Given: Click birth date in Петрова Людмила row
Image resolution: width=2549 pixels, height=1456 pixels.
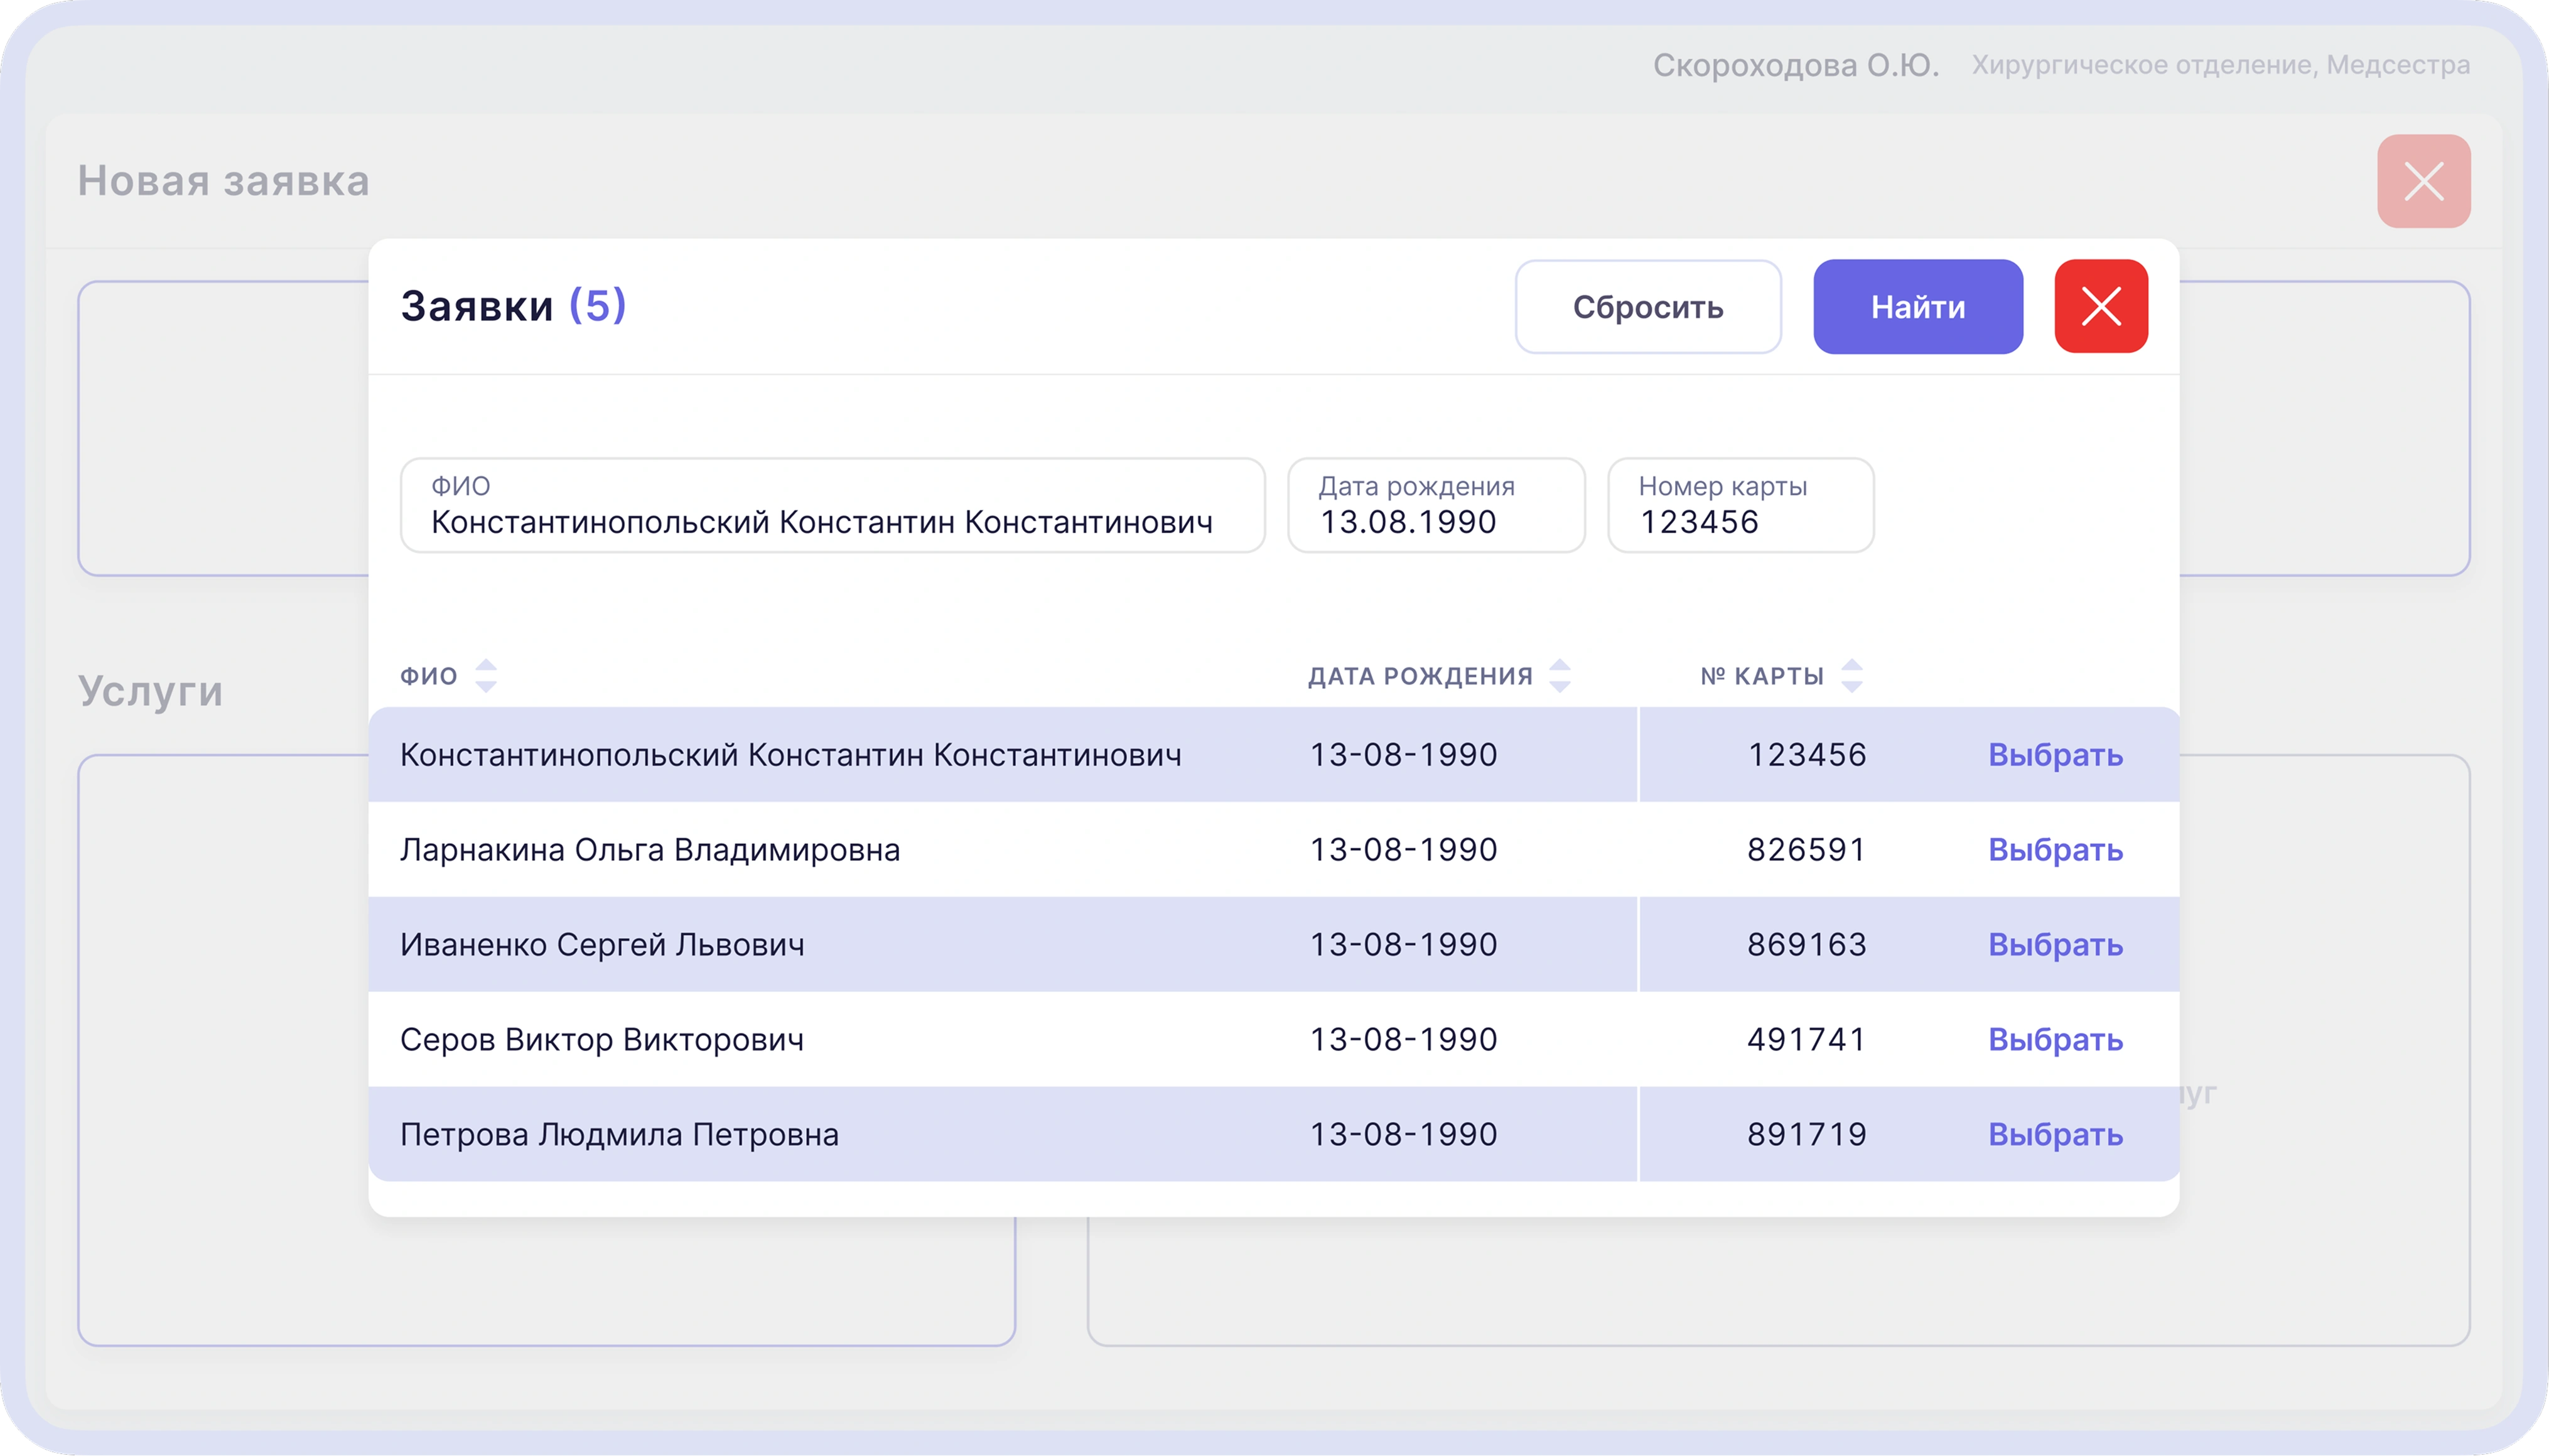Looking at the screenshot, I should 1404,1135.
